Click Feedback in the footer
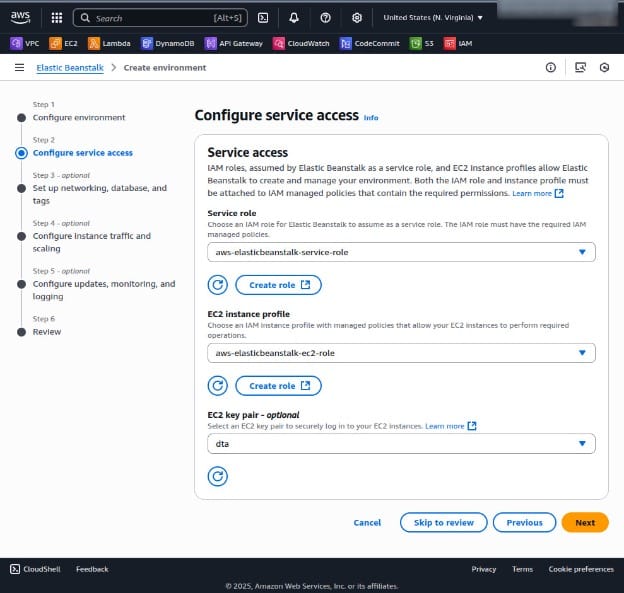The image size is (624, 593). 92,569
